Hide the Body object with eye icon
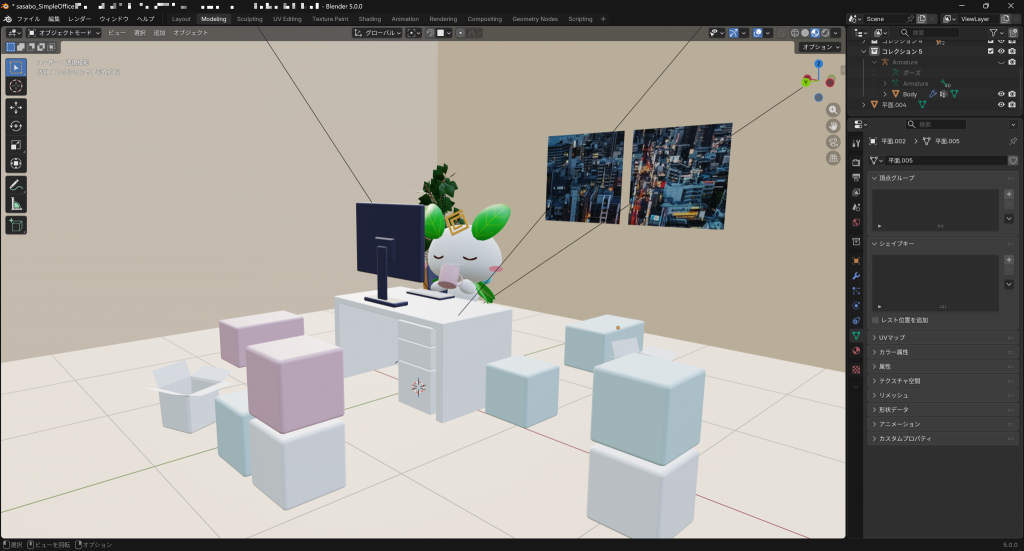 tap(1000, 94)
